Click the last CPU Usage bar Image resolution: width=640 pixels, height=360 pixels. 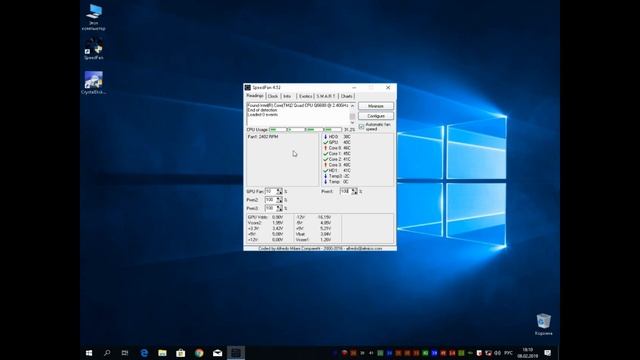[333, 130]
